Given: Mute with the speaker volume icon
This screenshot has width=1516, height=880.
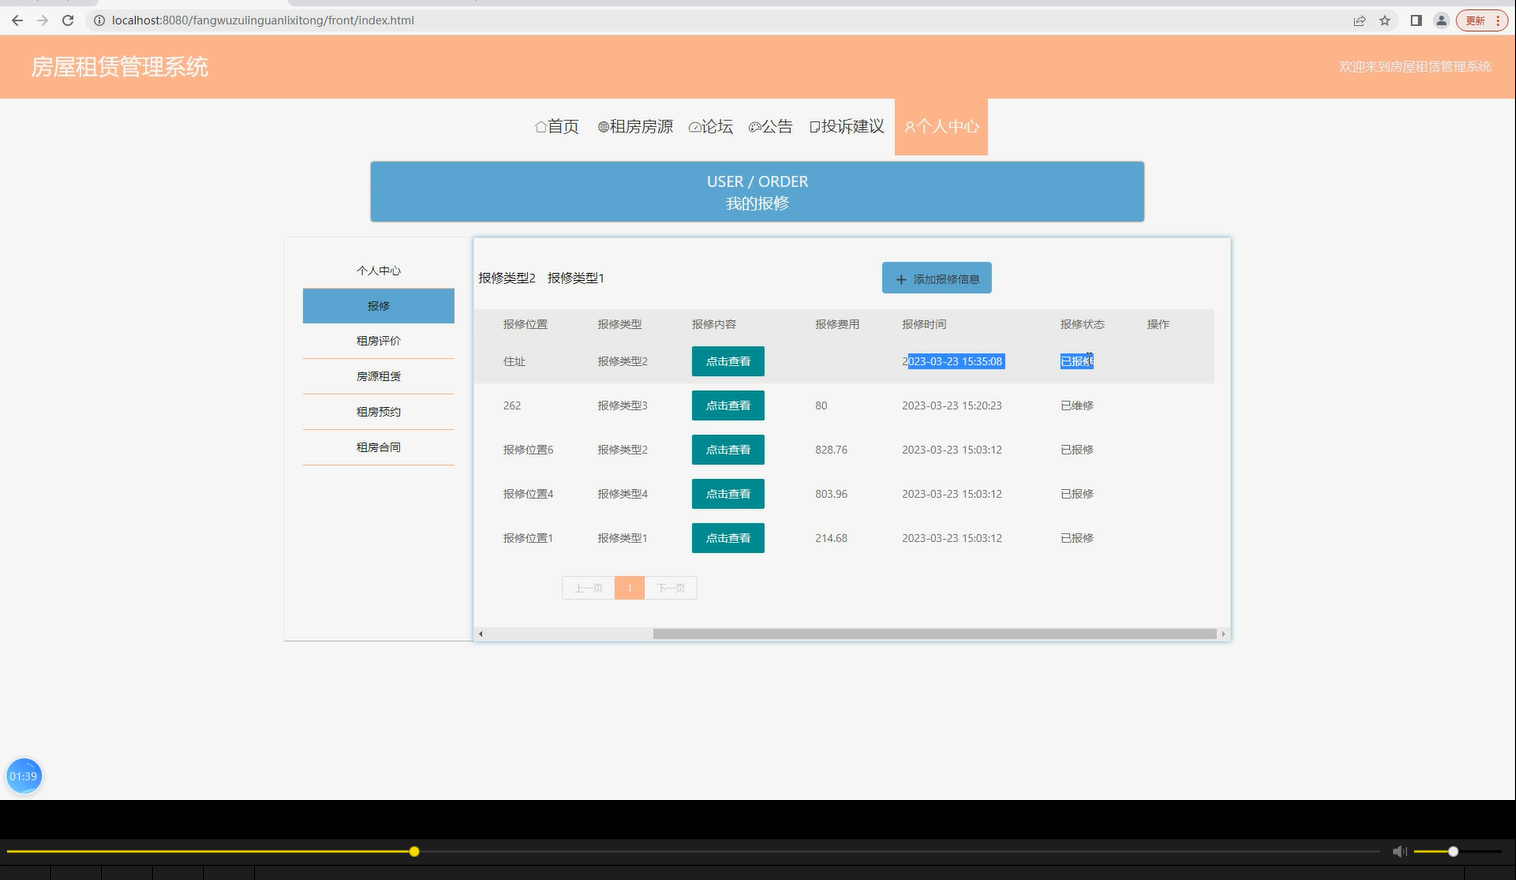Looking at the screenshot, I should point(1400,852).
